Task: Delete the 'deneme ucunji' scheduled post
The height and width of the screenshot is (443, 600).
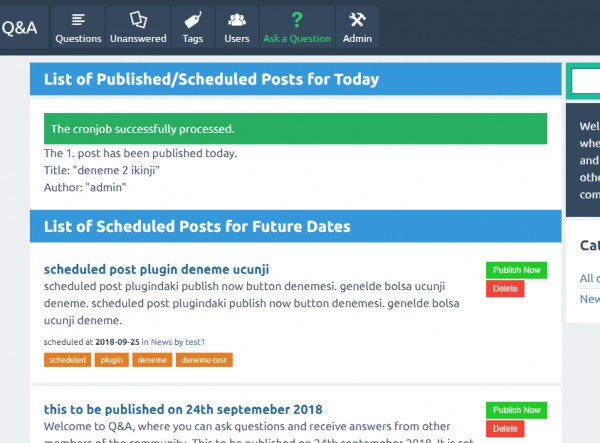Action: pos(505,289)
